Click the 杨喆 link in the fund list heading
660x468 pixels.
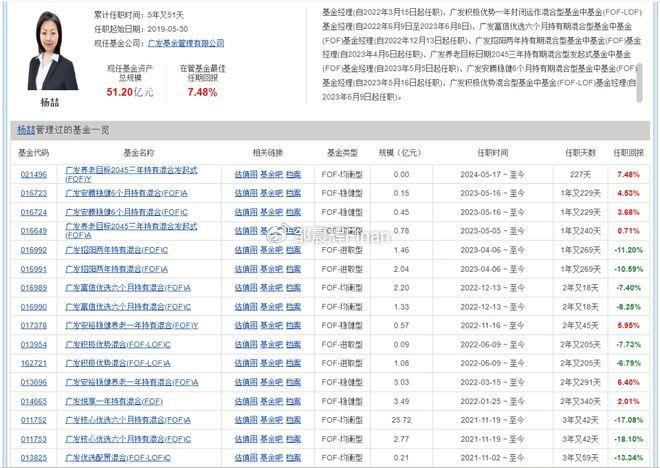tap(26, 130)
